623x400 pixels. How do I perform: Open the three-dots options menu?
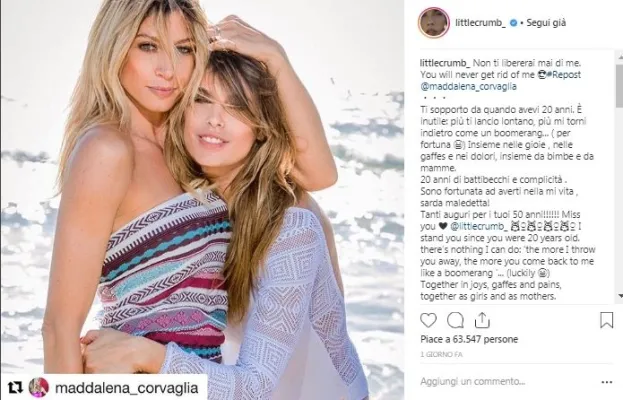pyautogui.click(x=607, y=382)
